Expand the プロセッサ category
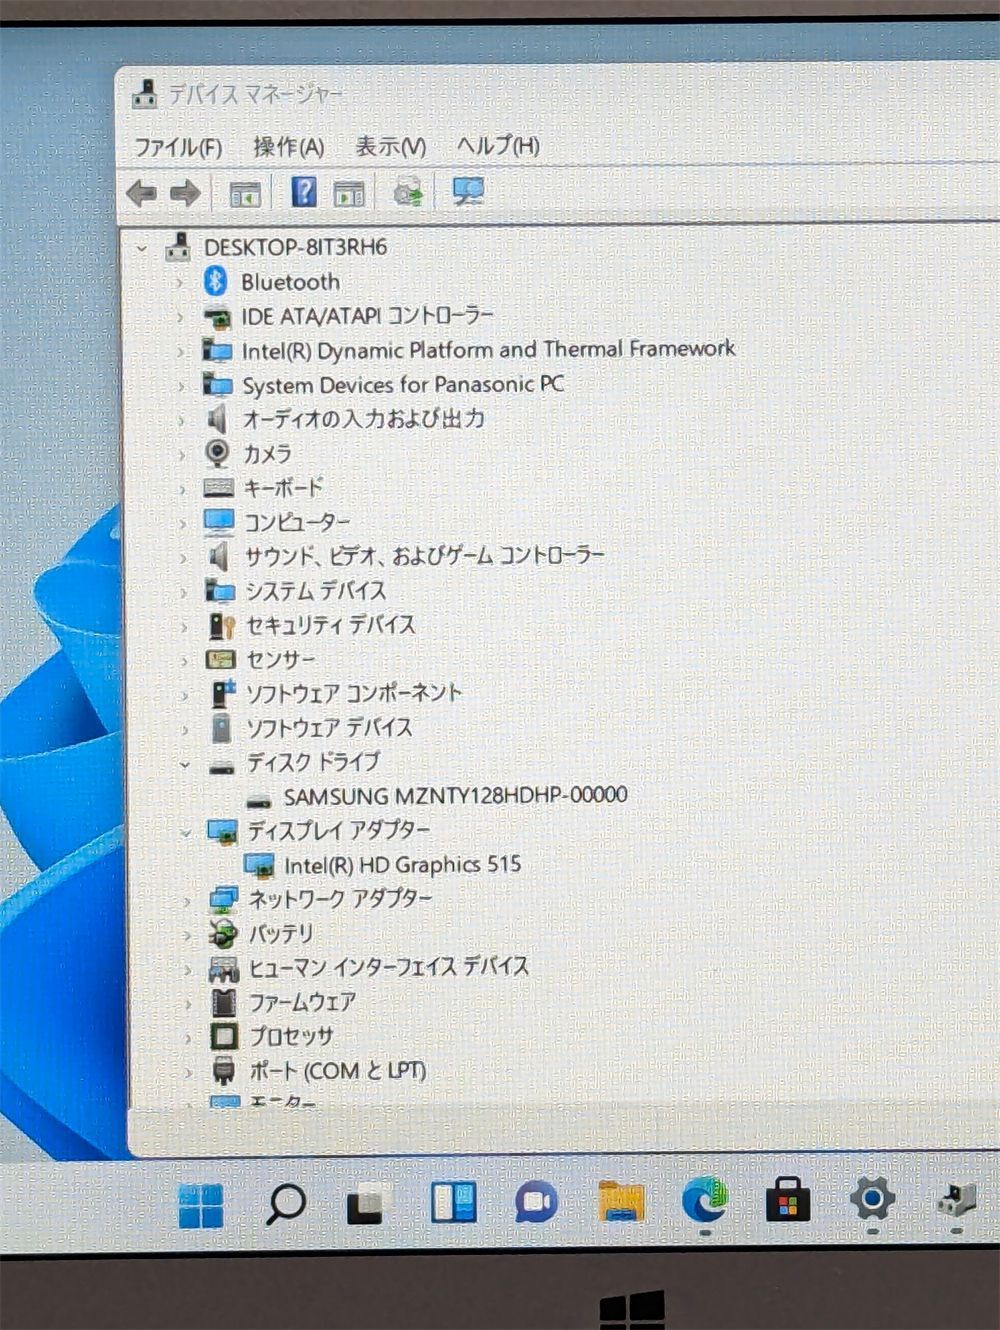The width and height of the screenshot is (1000, 1330). coord(187,1038)
